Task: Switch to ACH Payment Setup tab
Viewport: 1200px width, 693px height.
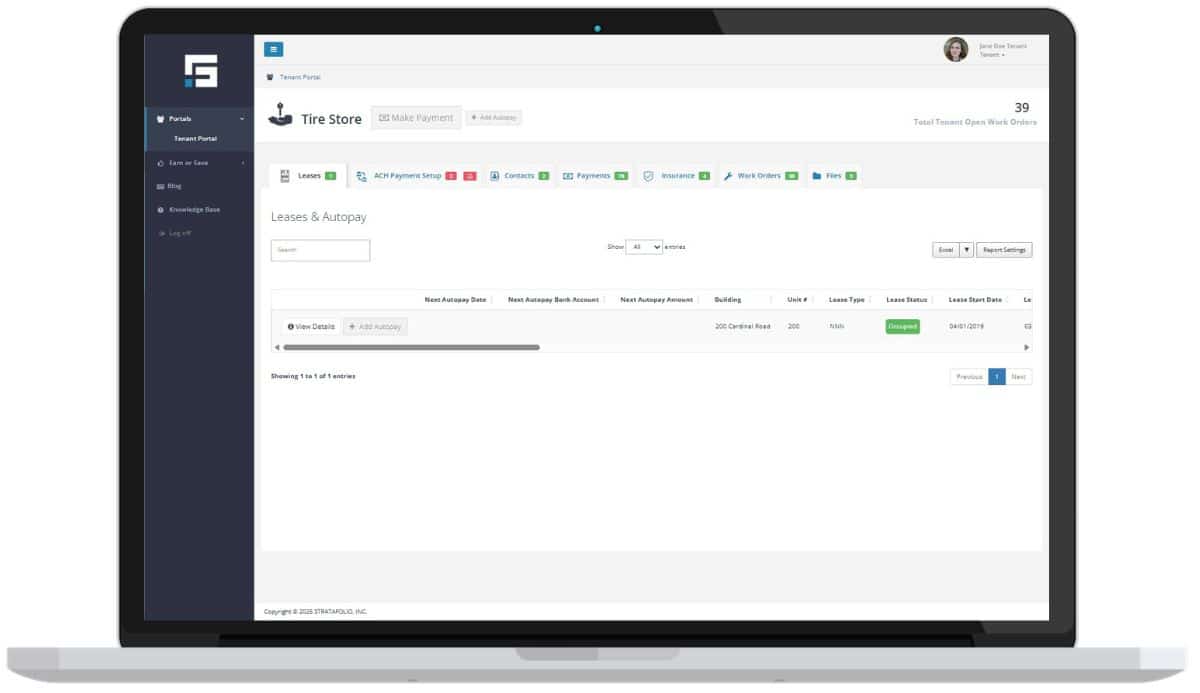Action: (416, 176)
